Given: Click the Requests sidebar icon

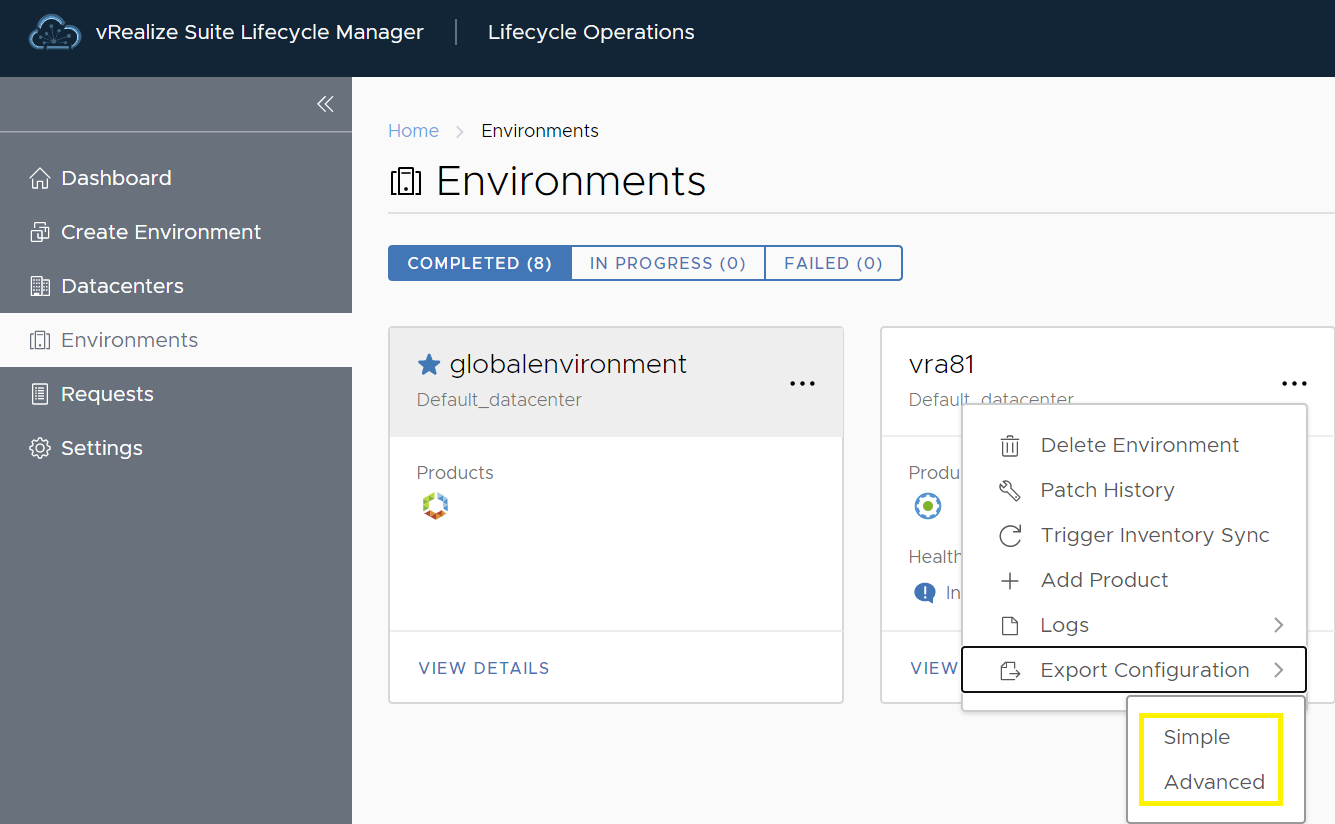Looking at the screenshot, I should pos(39,393).
